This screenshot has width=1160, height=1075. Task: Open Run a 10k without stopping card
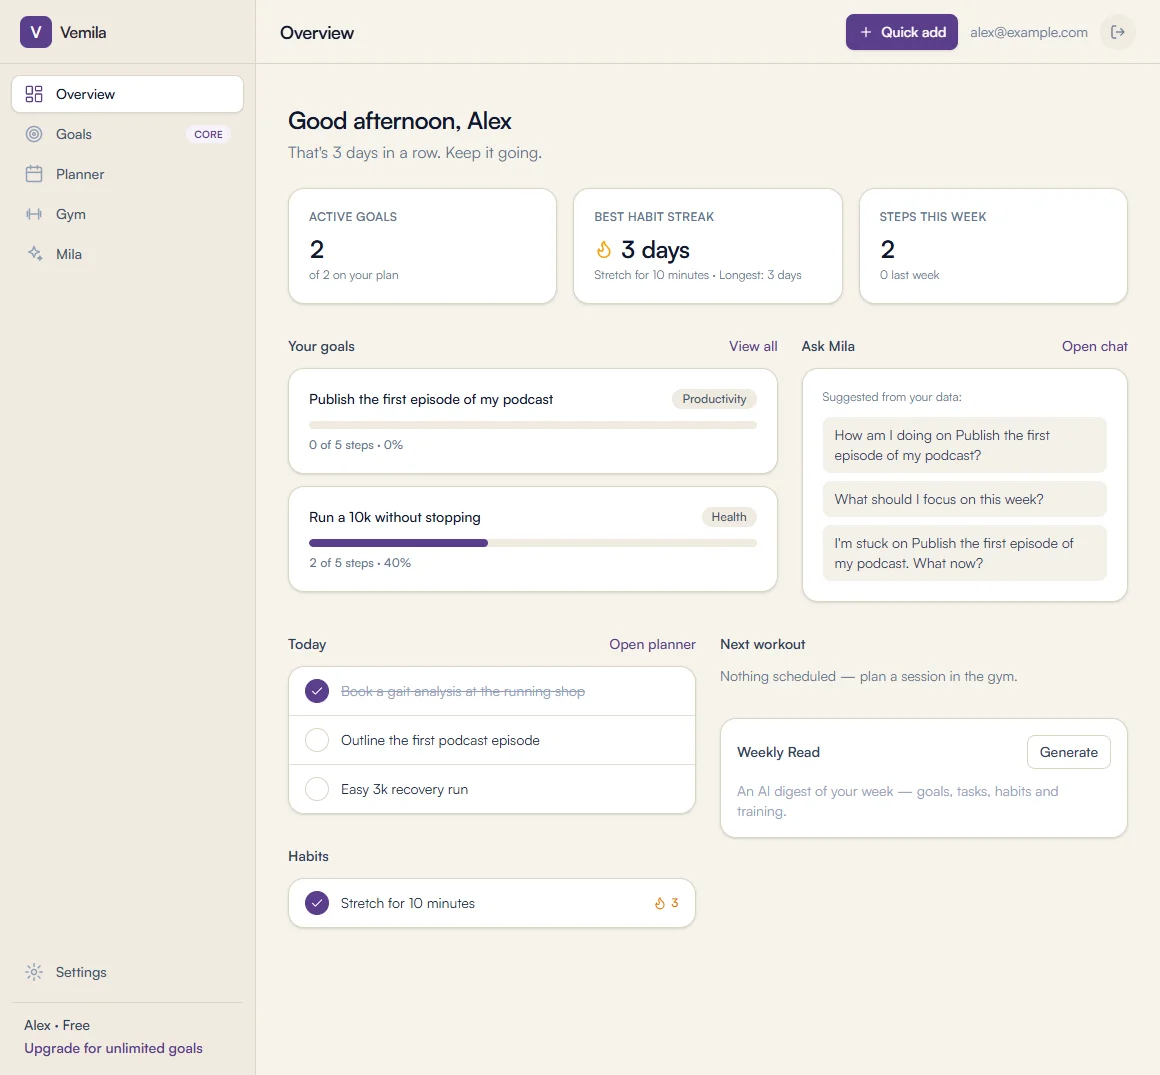coord(533,539)
